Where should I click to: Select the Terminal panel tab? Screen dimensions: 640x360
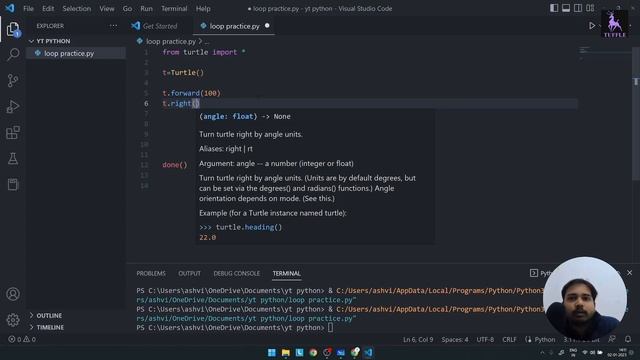[287, 273]
